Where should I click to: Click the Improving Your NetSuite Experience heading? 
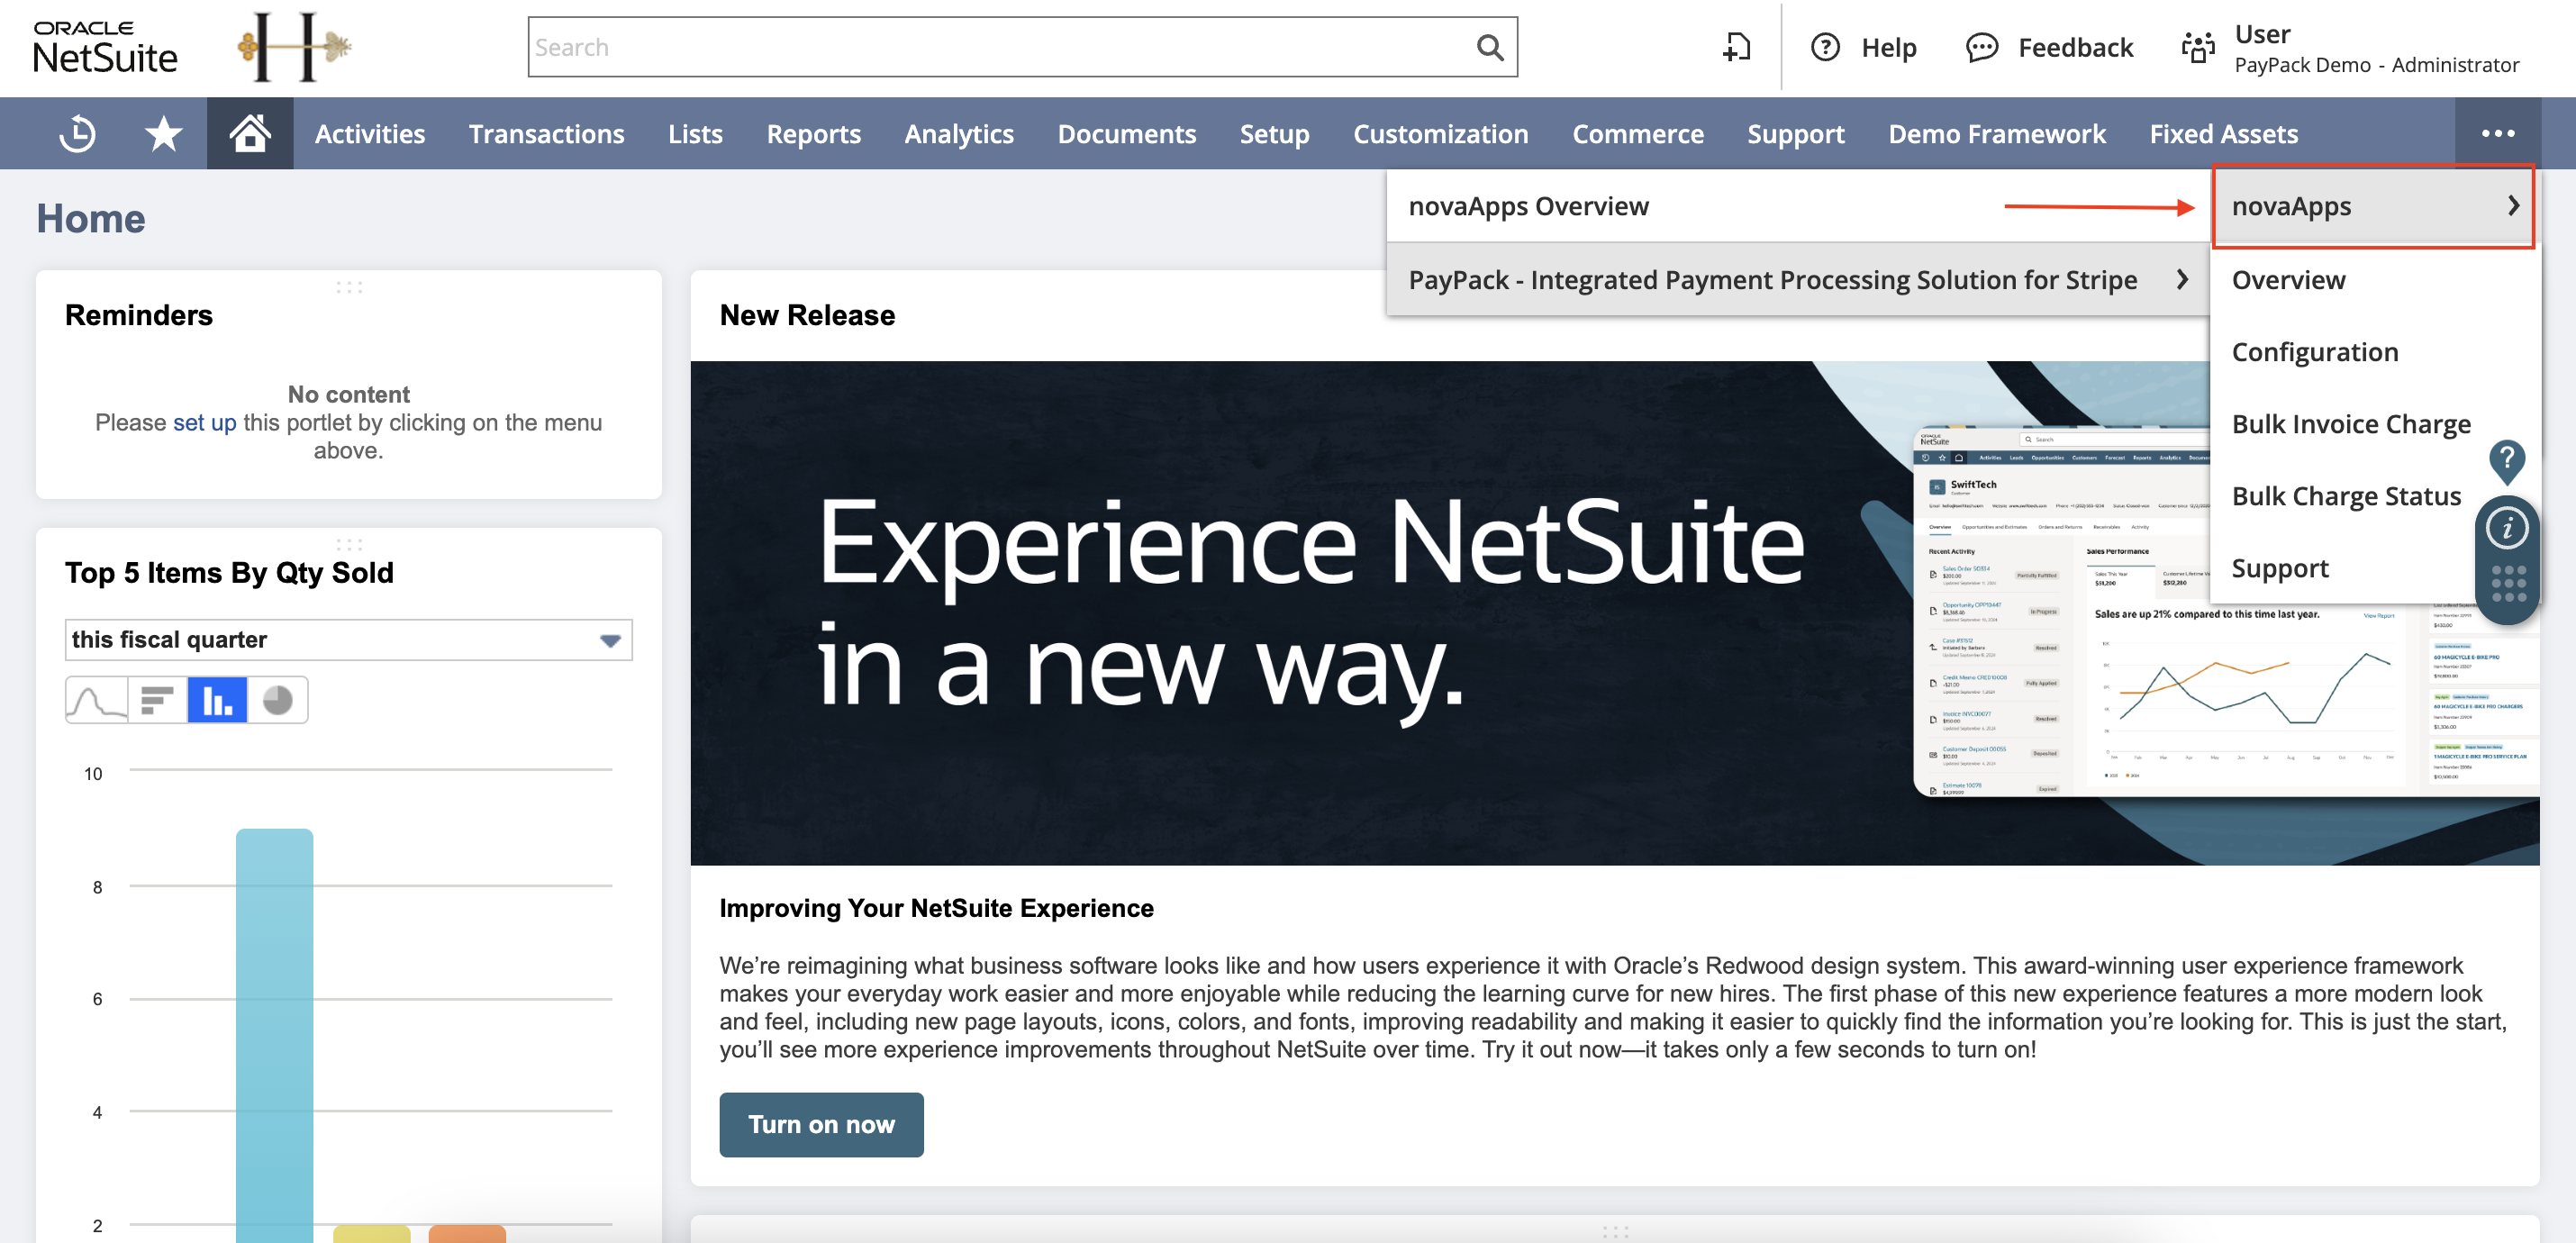point(936,908)
